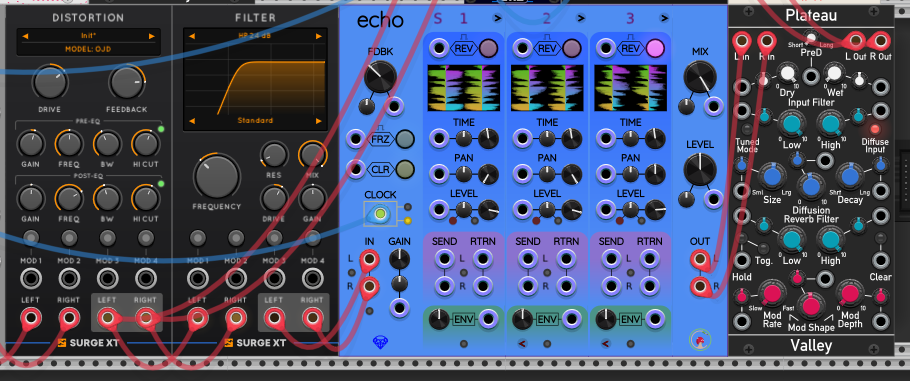This screenshot has height=381, width=910.
Task: Click the Distortion LEFT input jack
Action: coord(31,318)
